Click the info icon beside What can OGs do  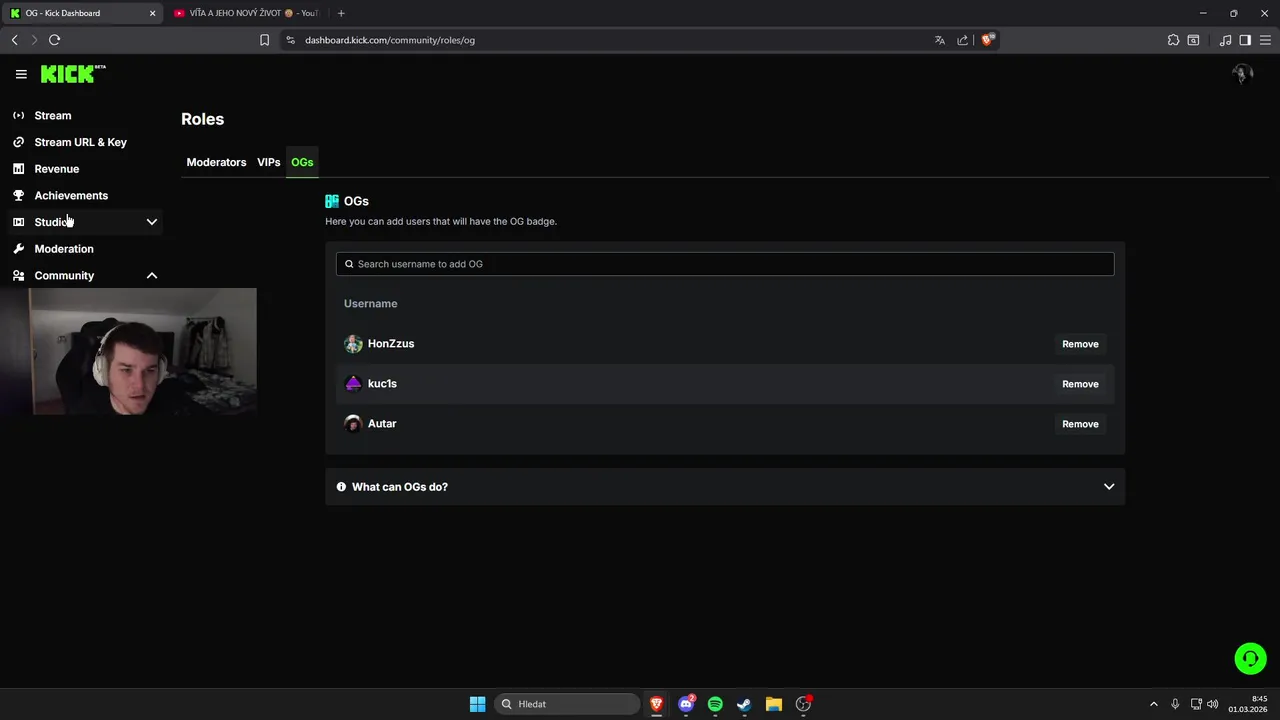(341, 487)
